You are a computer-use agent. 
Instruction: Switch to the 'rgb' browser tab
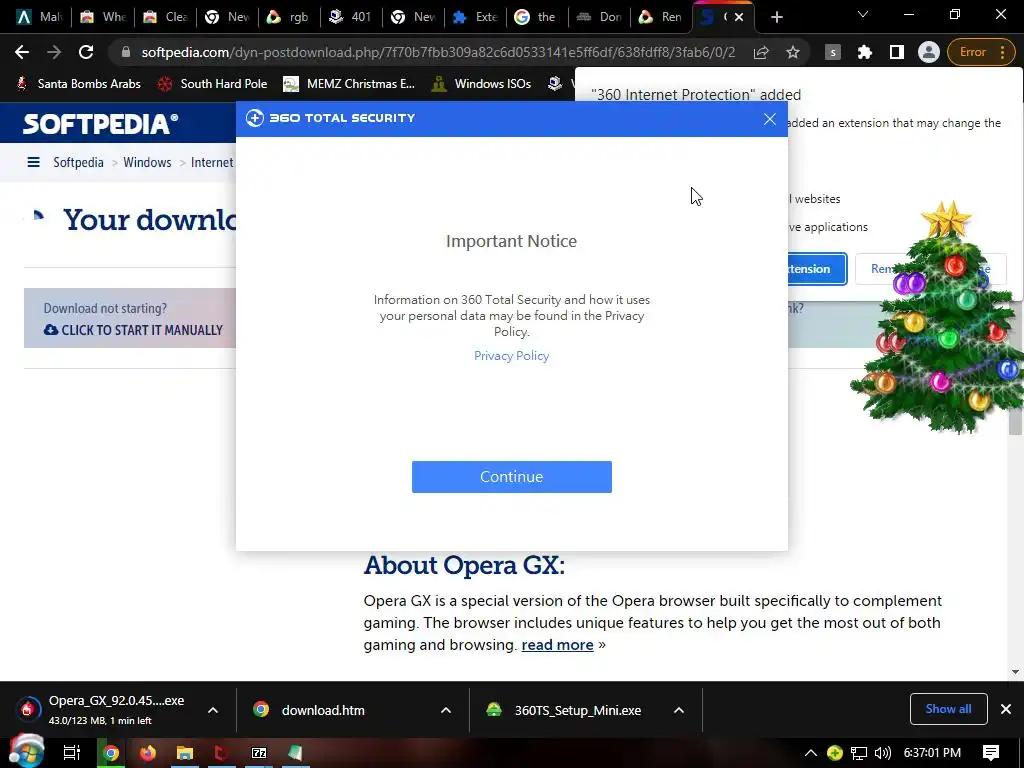pos(289,17)
